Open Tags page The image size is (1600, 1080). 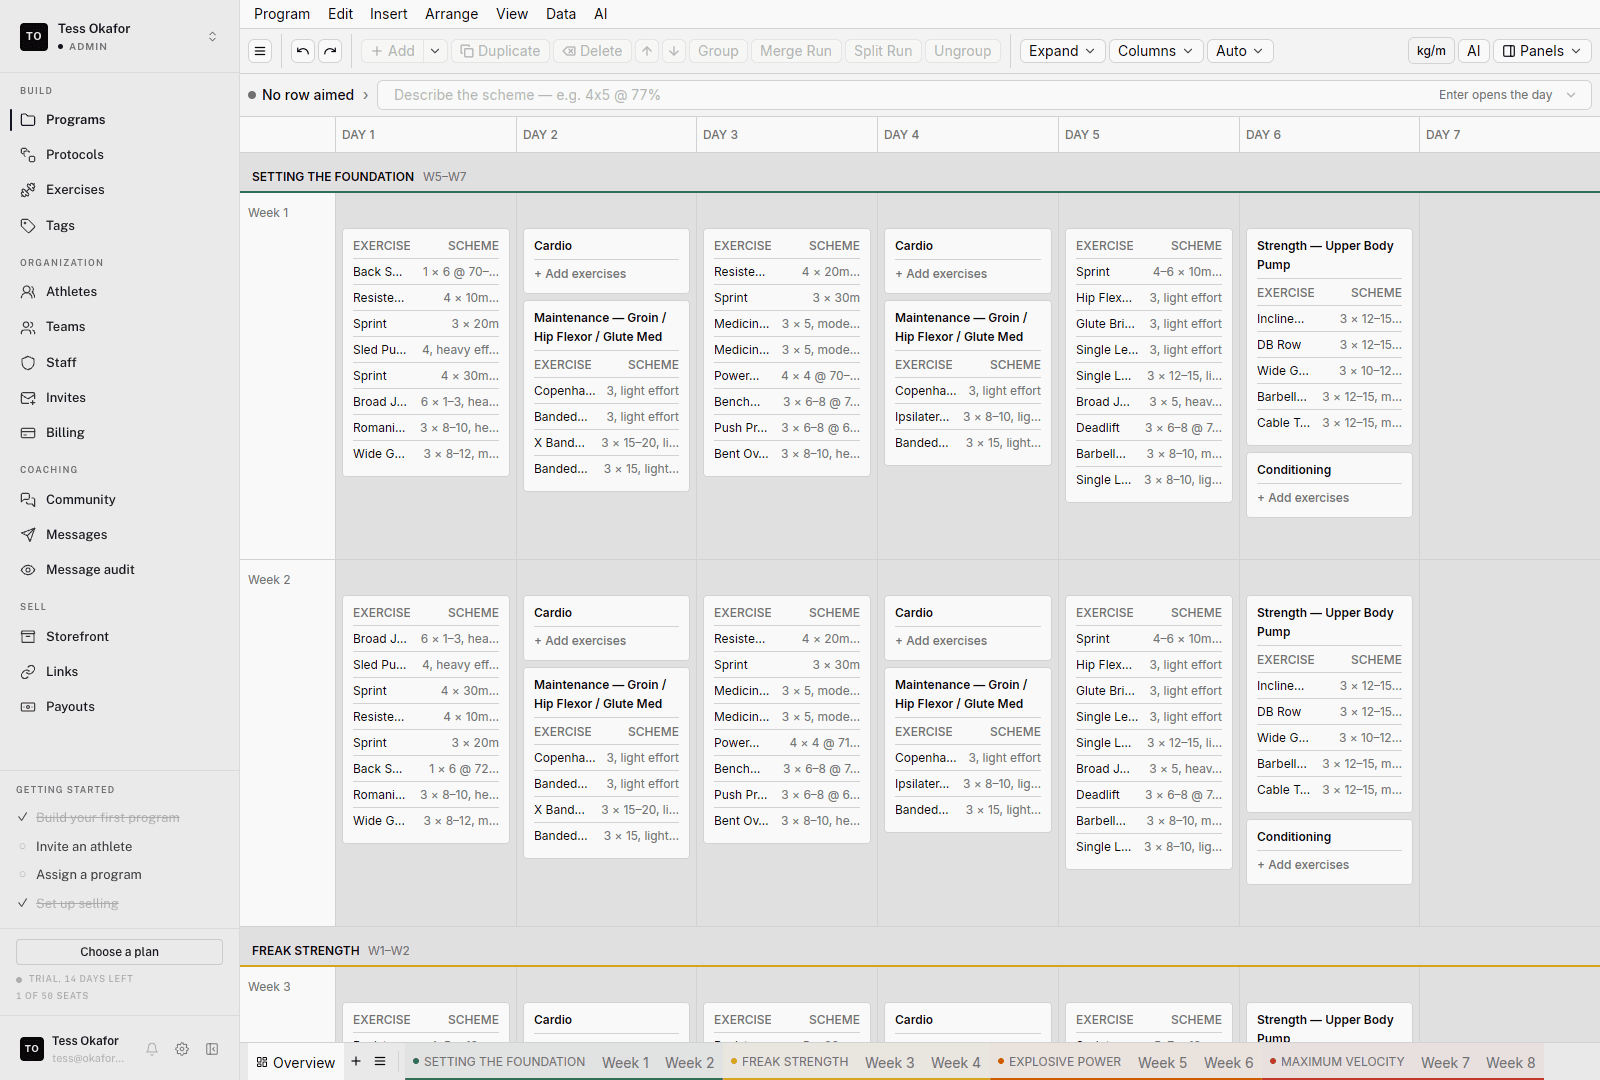120,226
